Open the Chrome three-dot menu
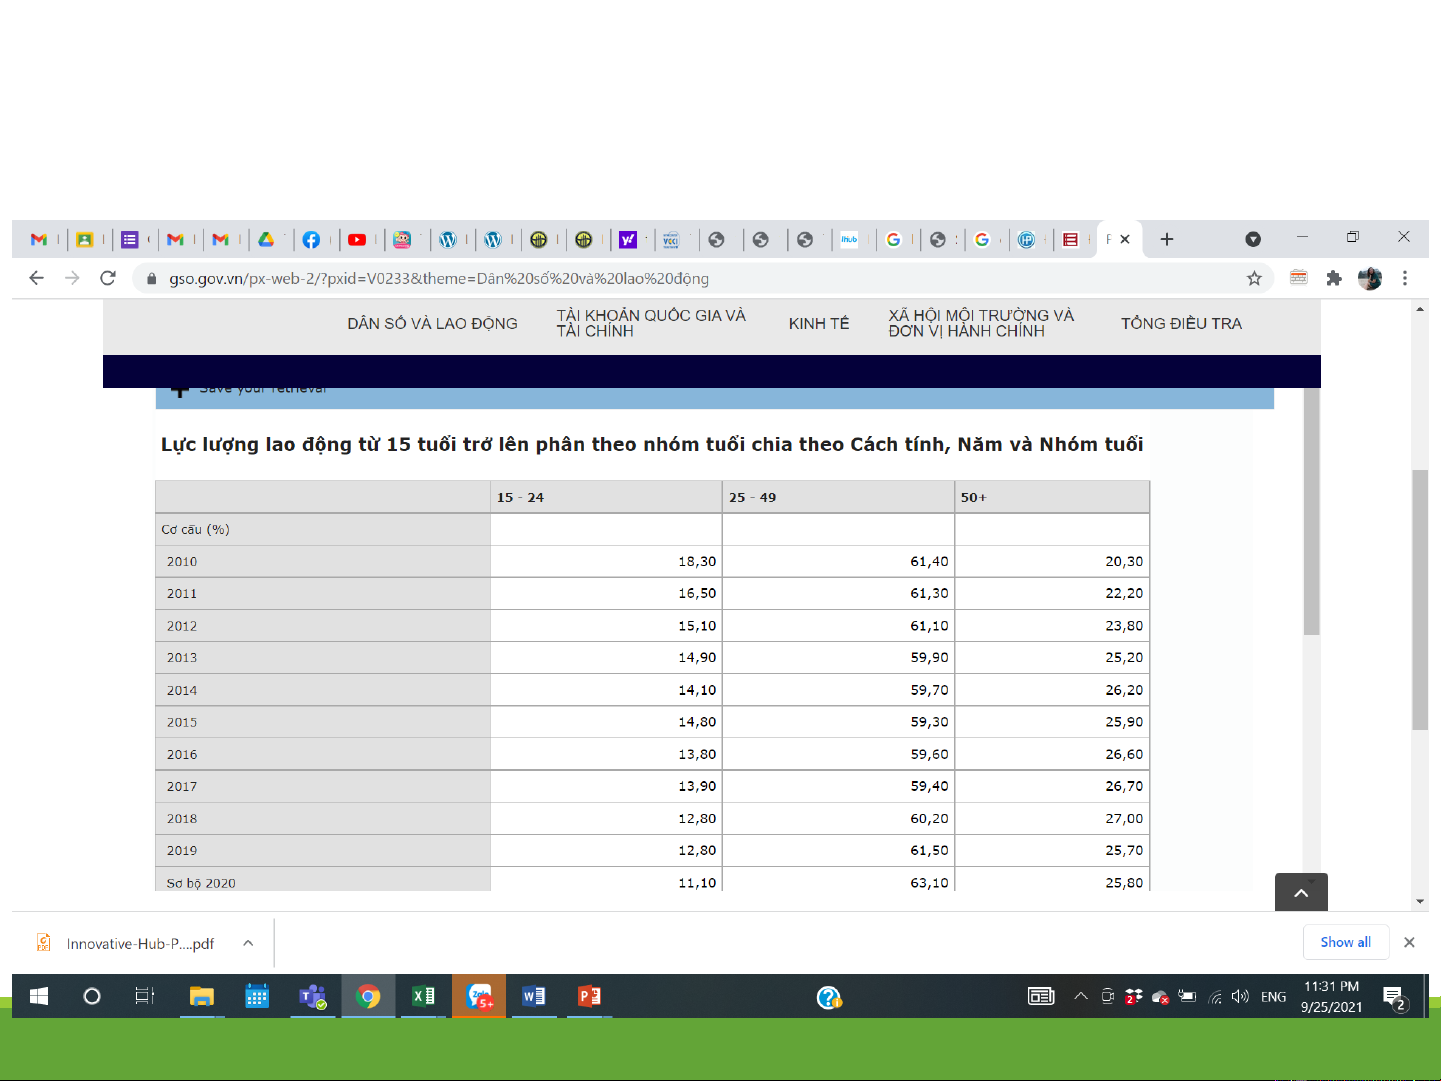1441x1081 pixels. (x=1405, y=278)
